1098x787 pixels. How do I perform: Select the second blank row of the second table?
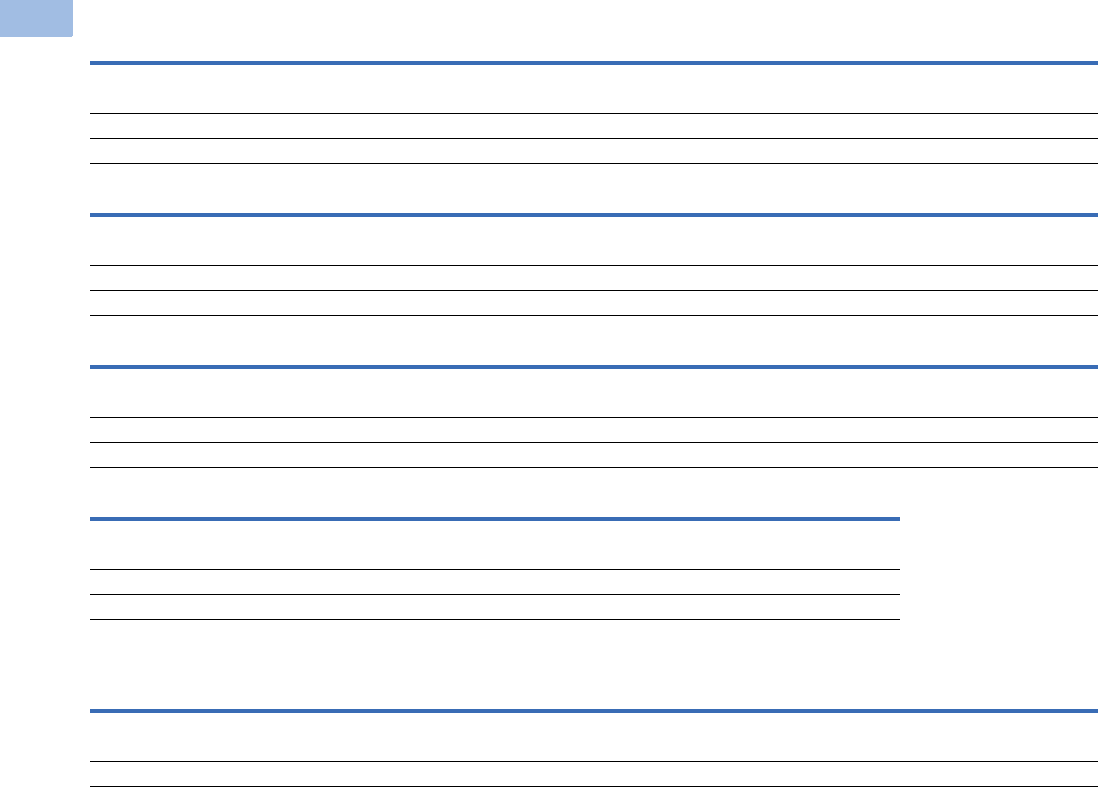594,303
